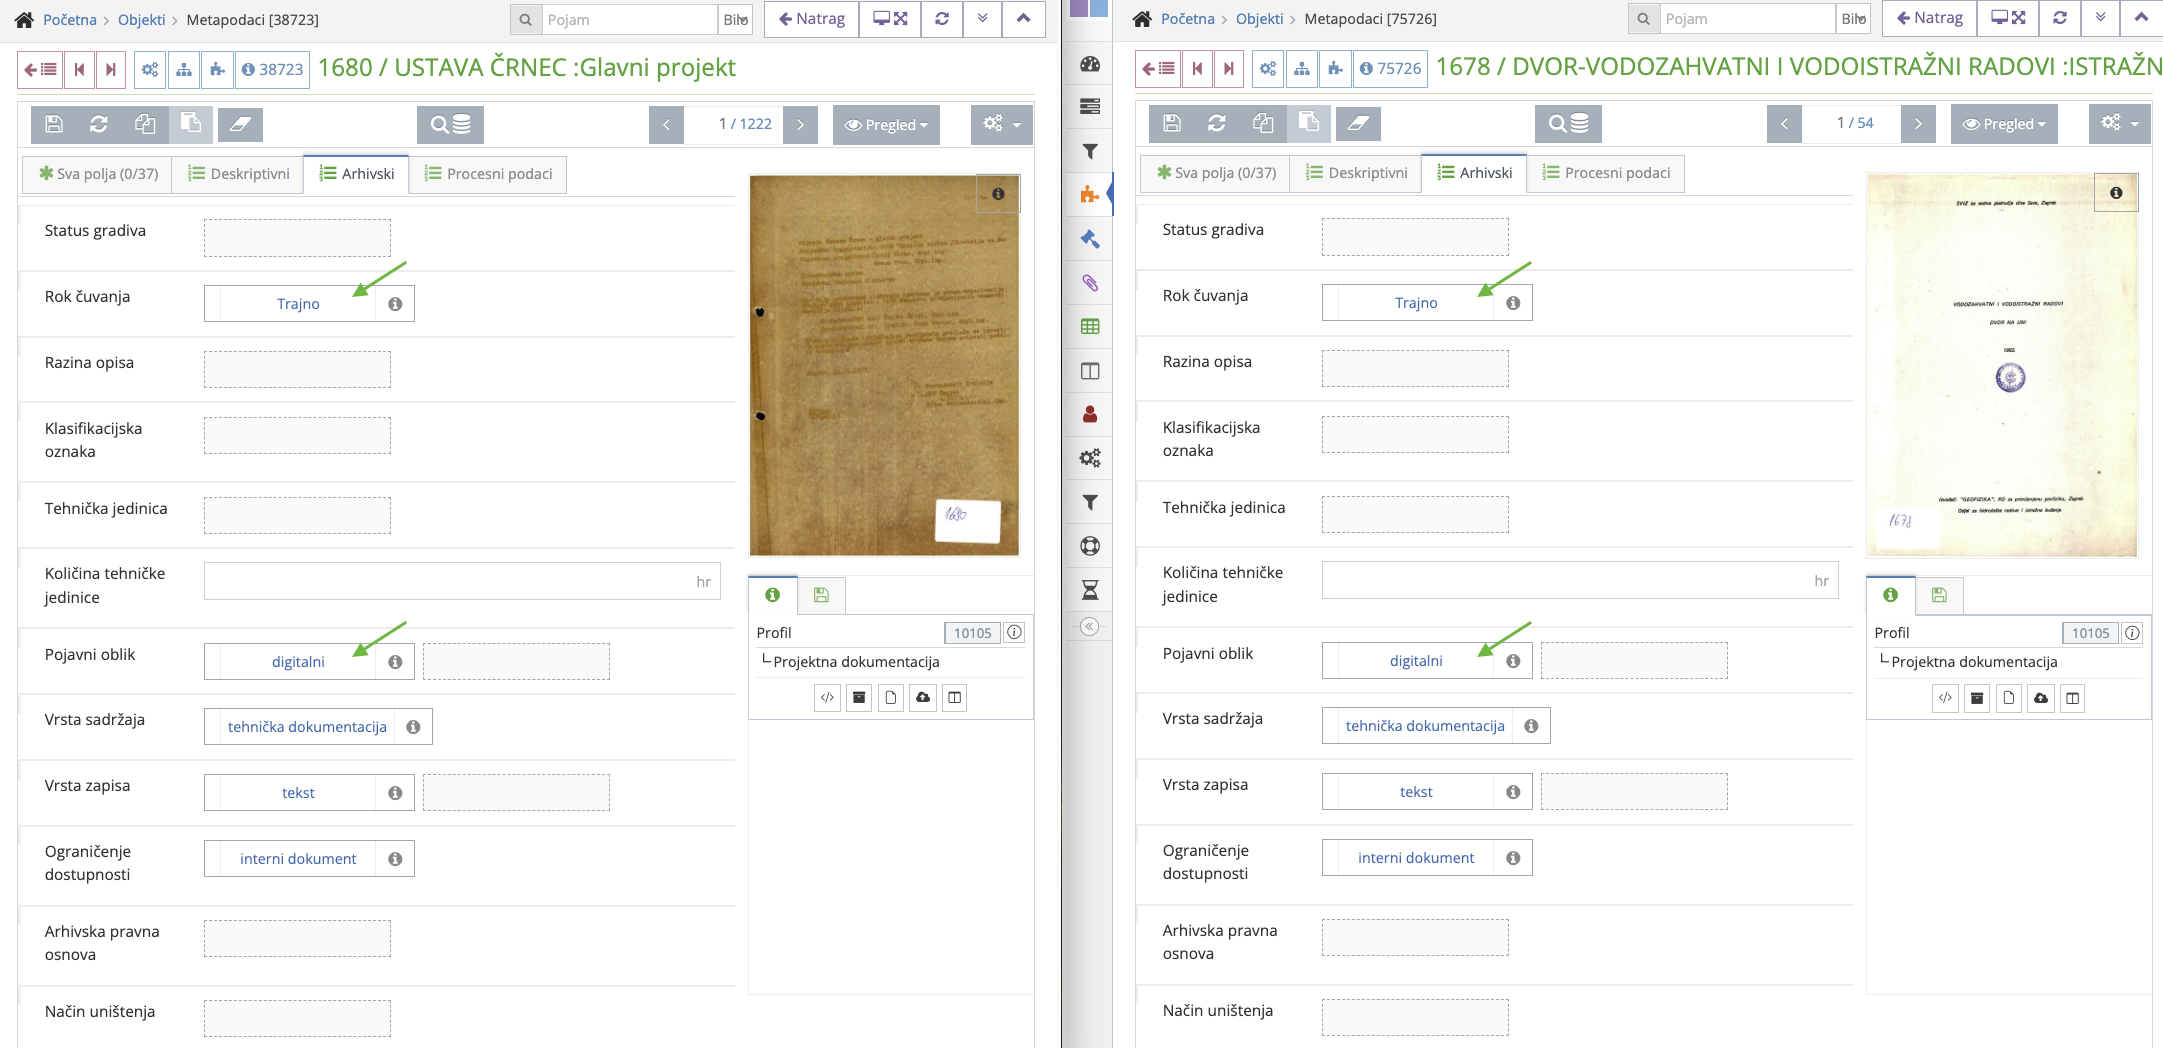Screen dimensions: 2163x1048
Task: Click the eraser icon in the left window toolbar
Action: pyautogui.click(x=240, y=124)
